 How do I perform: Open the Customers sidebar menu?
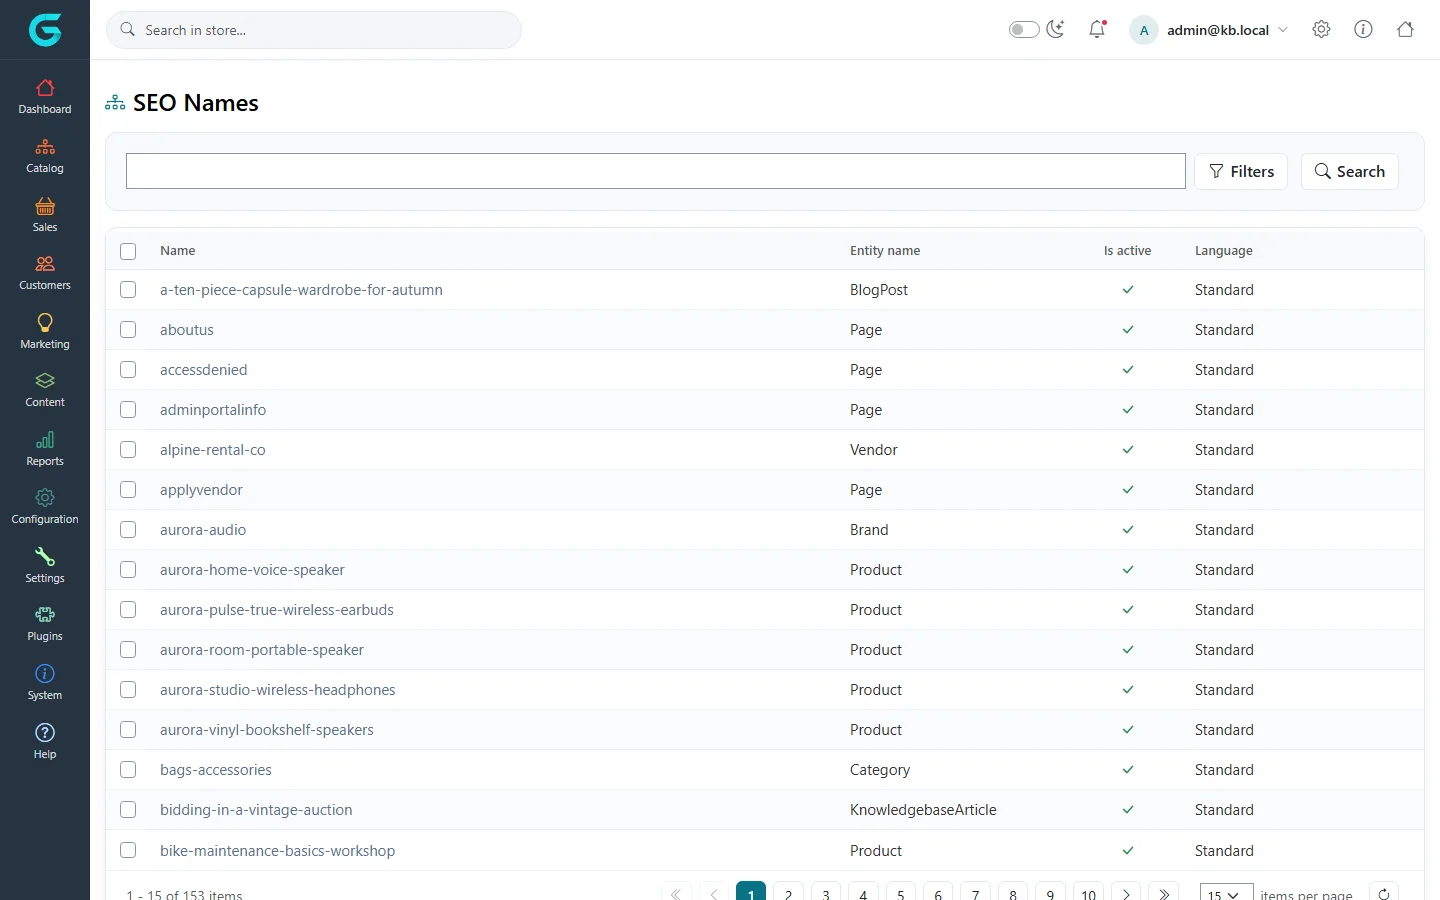pos(45,273)
